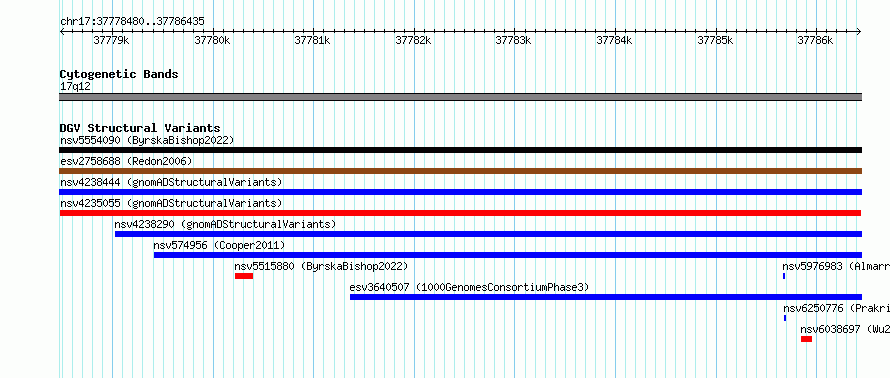Open the nsv6250776 variant label
This screenshot has height=378, width=890.
(837, 308)
